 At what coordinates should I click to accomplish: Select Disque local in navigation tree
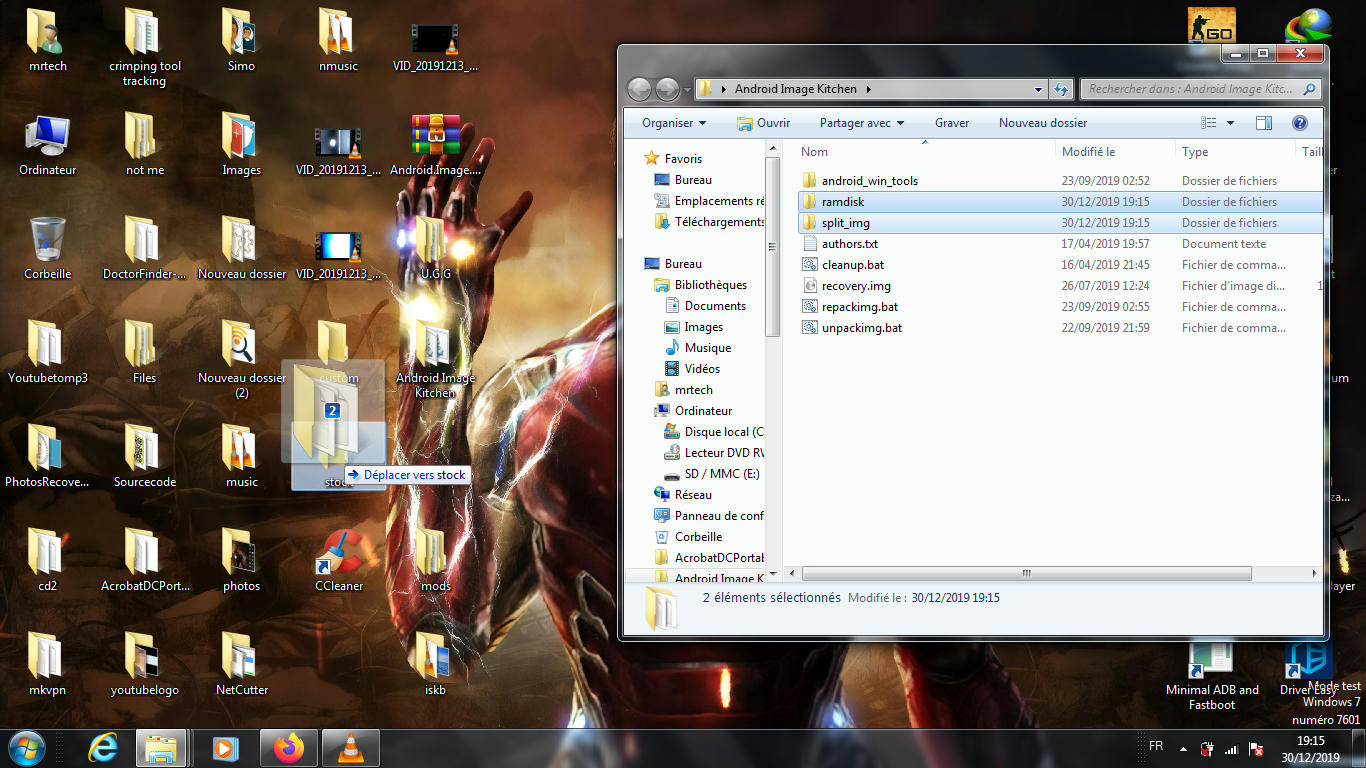click(723, 432)
